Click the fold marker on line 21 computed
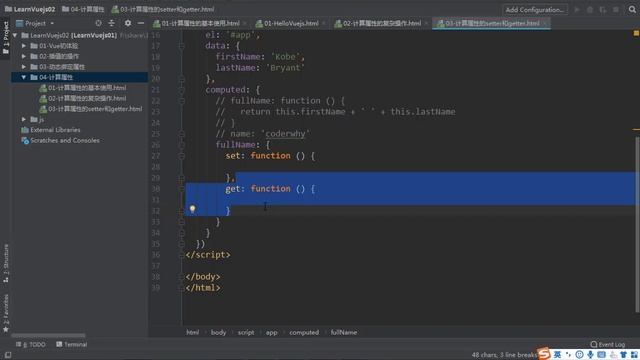The width and height of the screenshot is (640, 360). click(x=182, y=90)
